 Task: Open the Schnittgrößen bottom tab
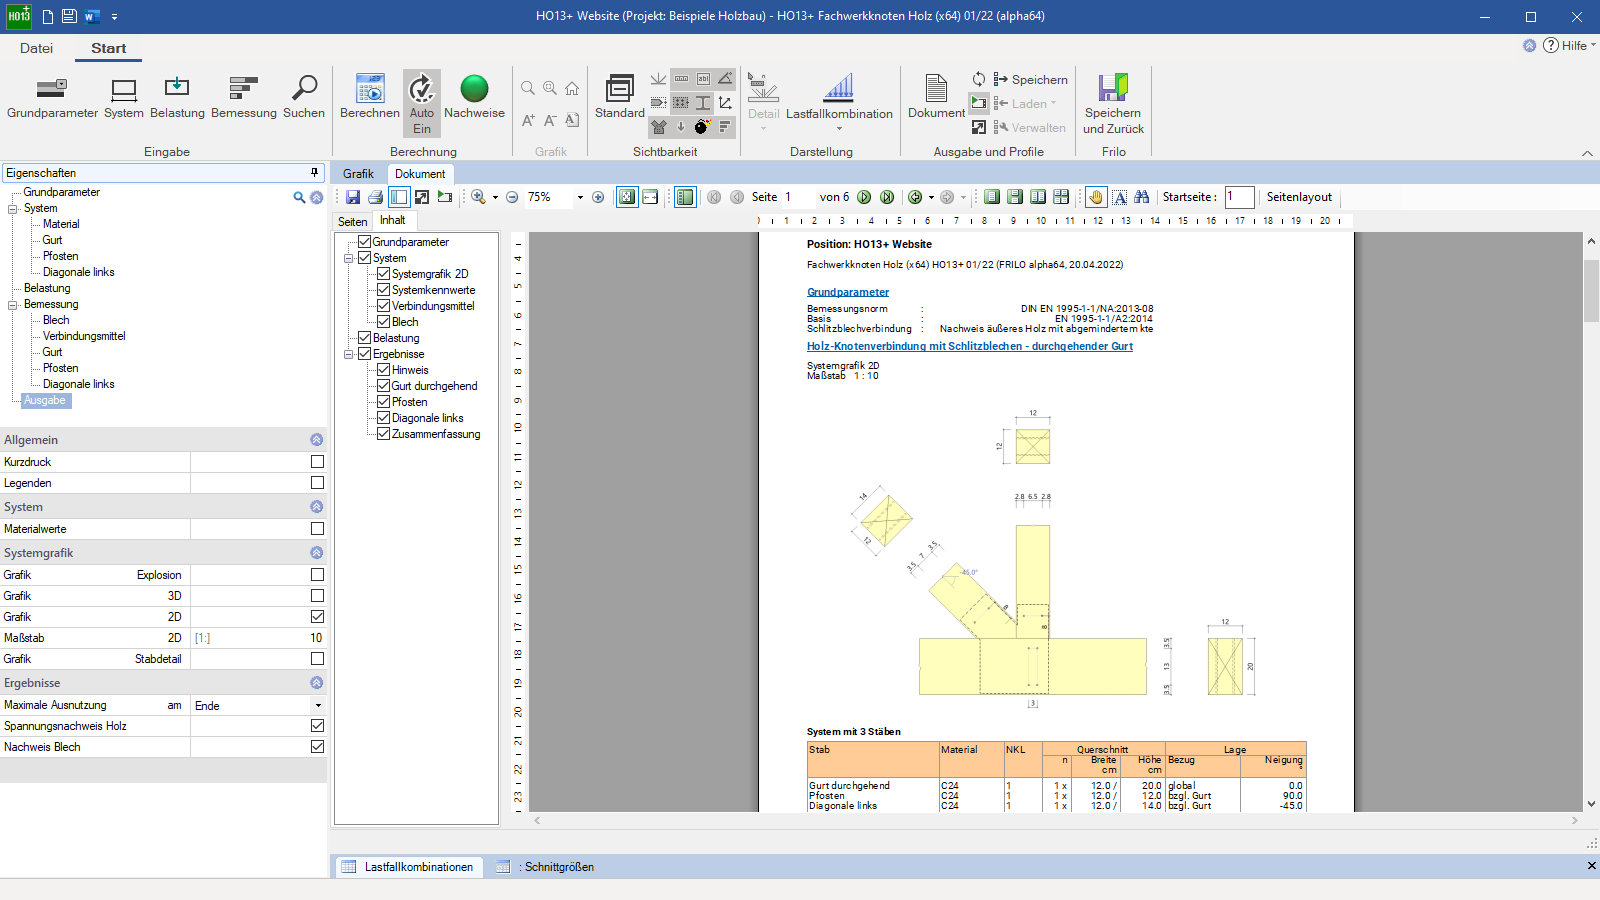coord(545,867)
